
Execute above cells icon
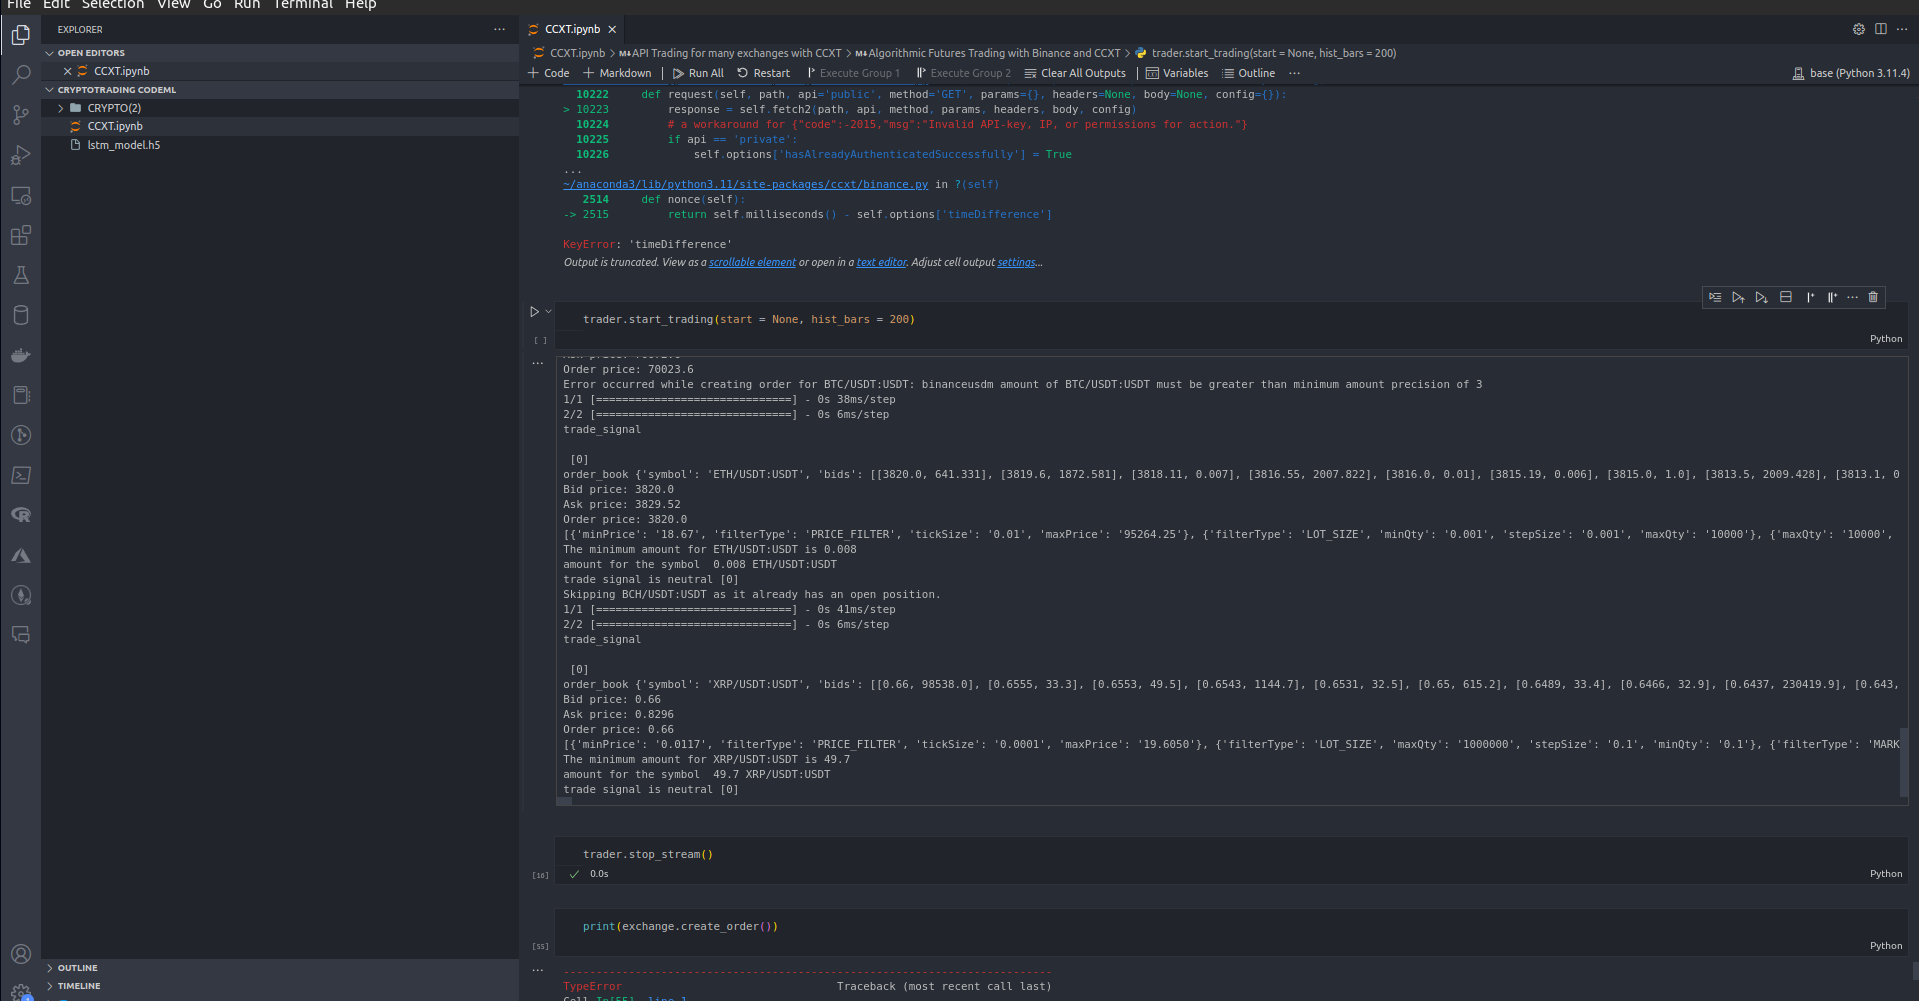pyautogui.click(x=1738, y=297)
